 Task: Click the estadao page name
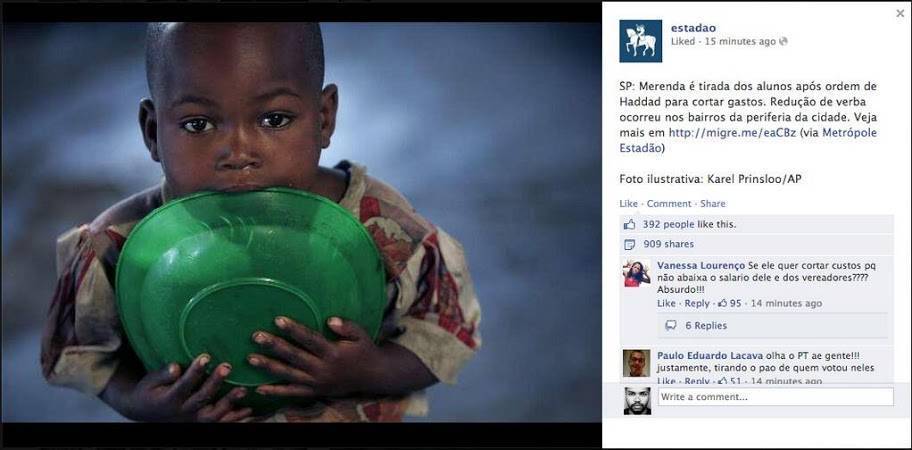[x=693, y=28]
